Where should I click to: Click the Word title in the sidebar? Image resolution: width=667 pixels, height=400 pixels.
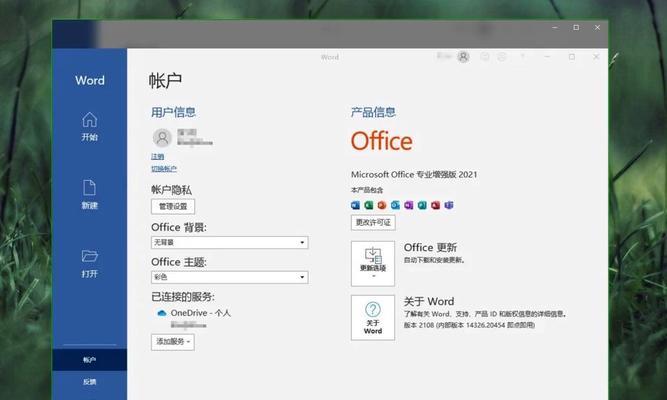tap(90, 80)
